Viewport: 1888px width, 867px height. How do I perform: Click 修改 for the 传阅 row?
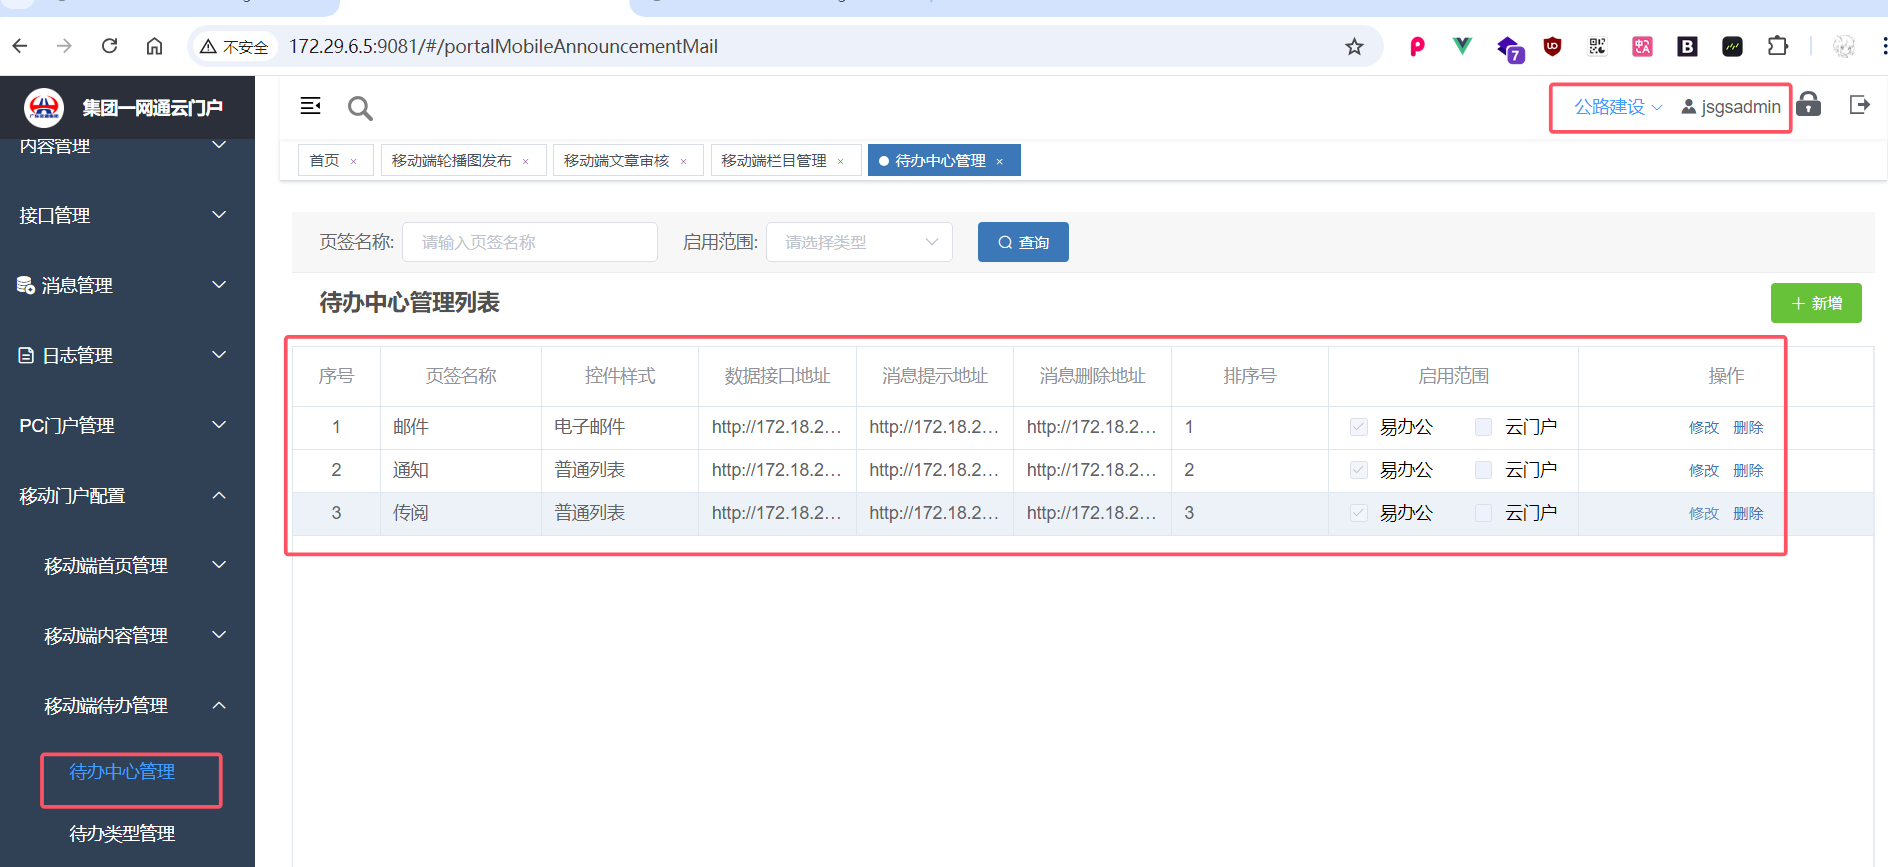pos(1703,513)
